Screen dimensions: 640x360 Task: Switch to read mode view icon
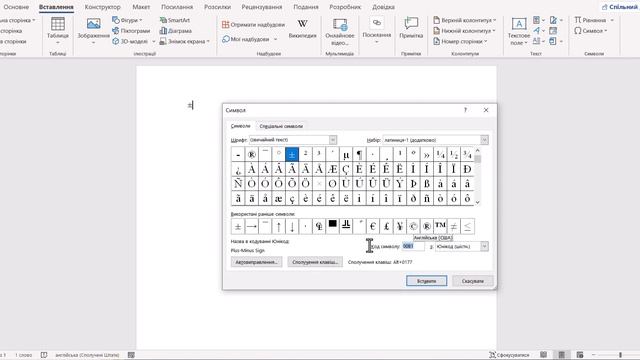[544, 355]
